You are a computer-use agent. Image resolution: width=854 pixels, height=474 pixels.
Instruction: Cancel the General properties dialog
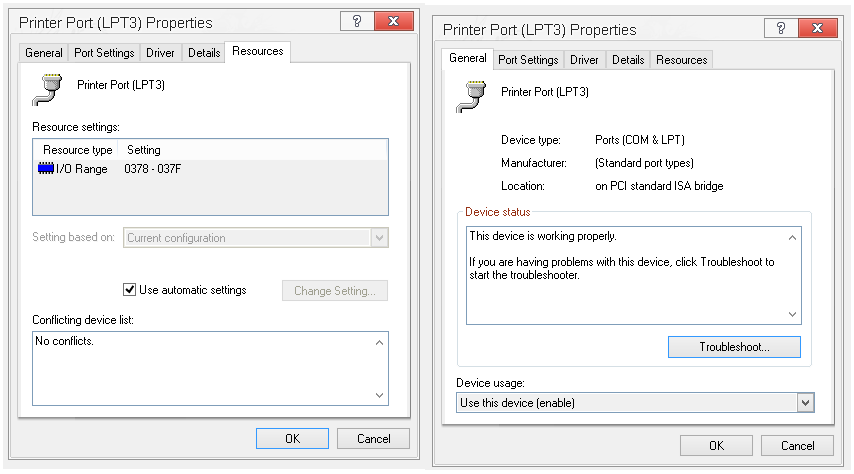tap(797, 445)
